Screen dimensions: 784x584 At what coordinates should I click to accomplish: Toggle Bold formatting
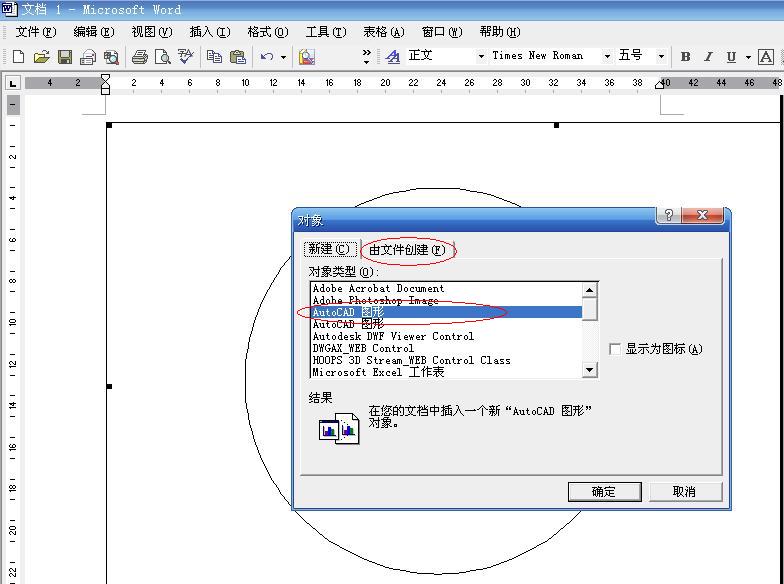tap(686, 56)
